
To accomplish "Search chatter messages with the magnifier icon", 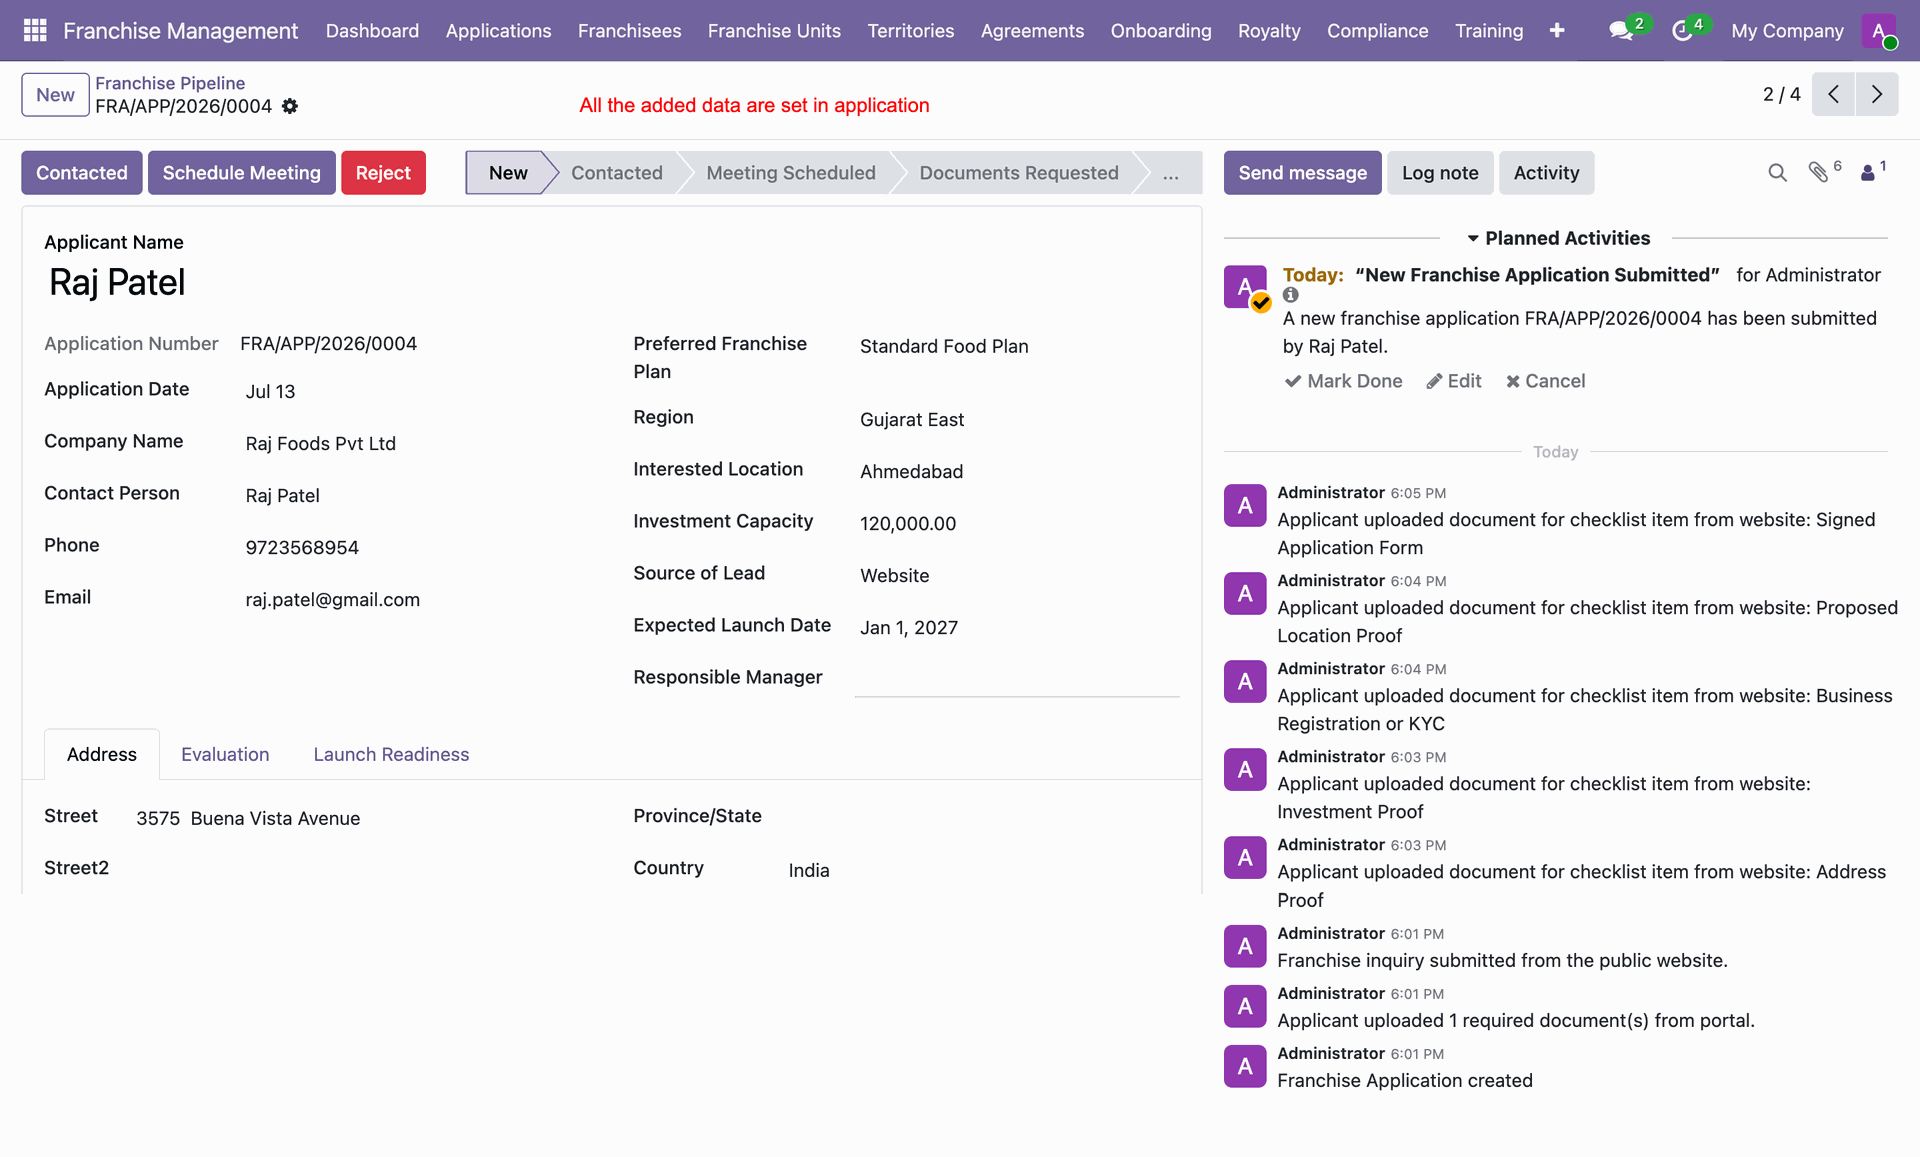I will pos(1777,173).
